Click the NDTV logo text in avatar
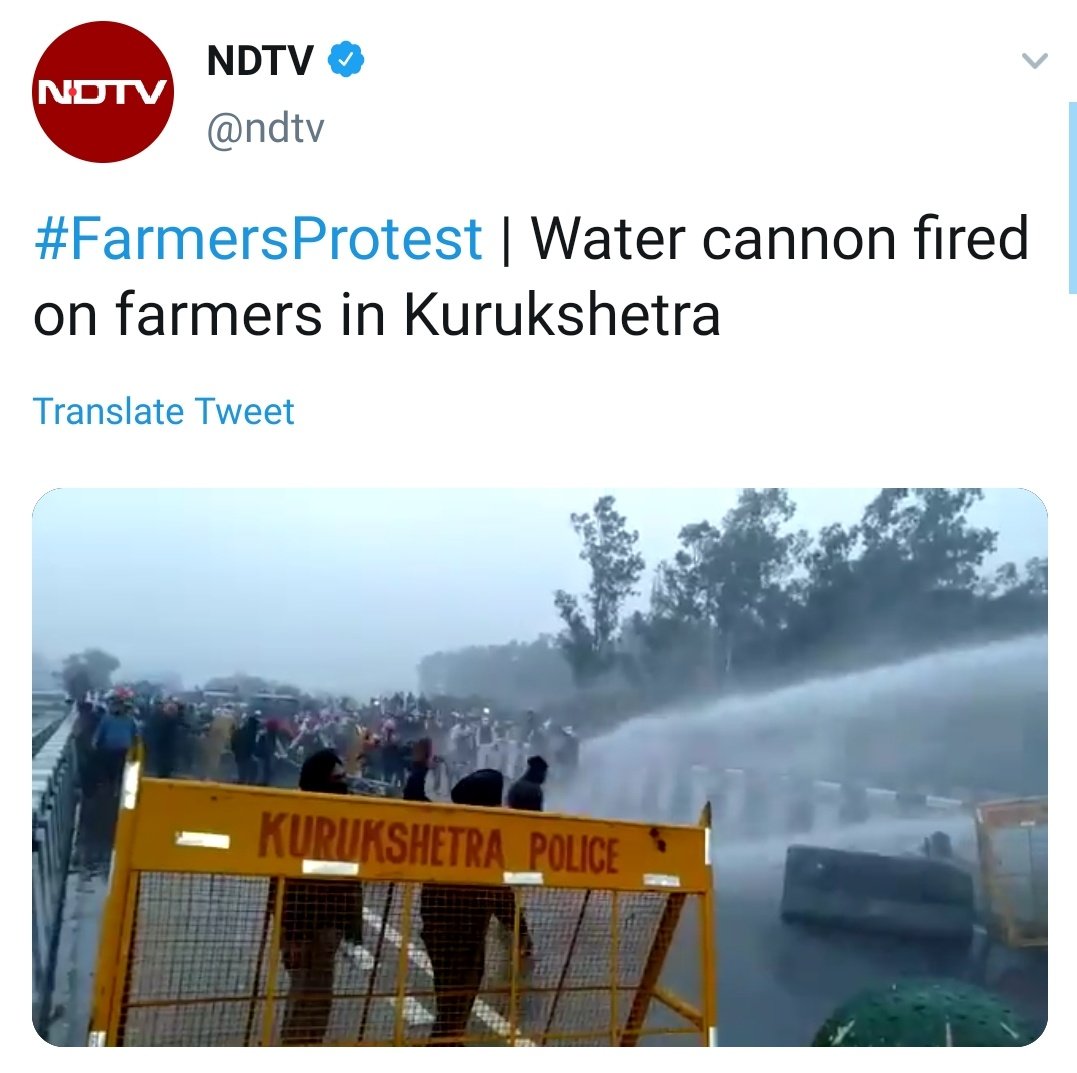 [x=102, y=92]
